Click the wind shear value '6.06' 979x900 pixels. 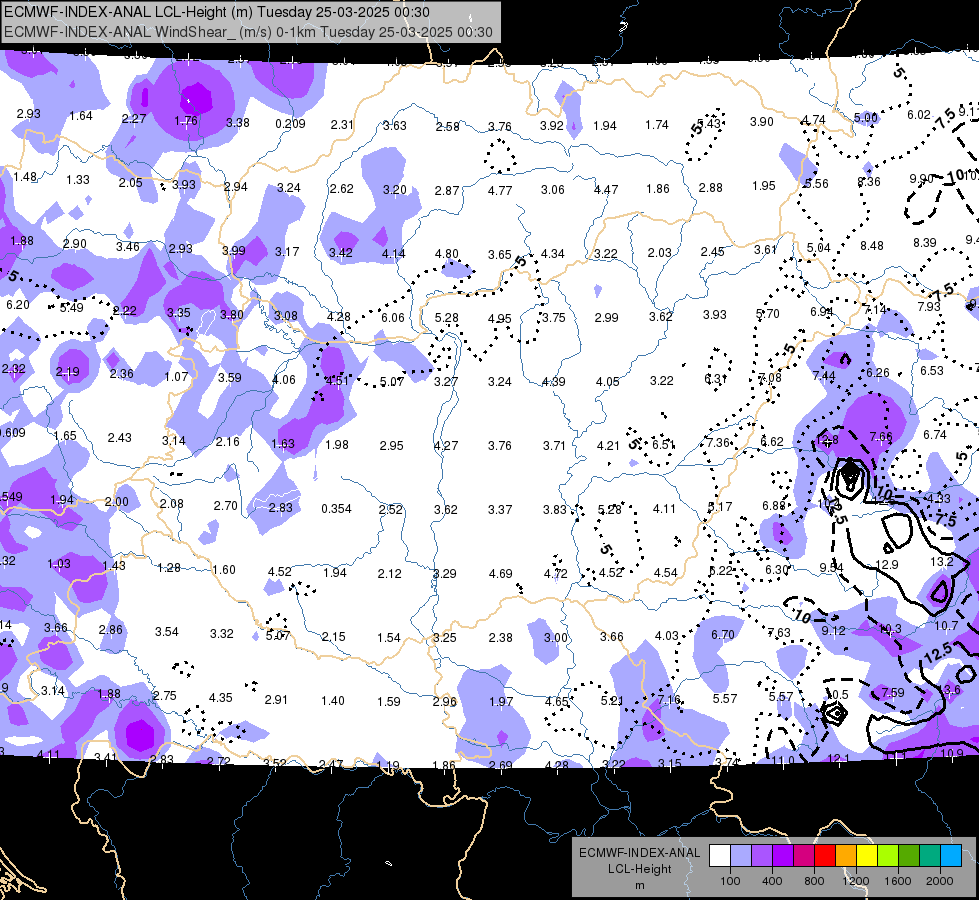393,318
